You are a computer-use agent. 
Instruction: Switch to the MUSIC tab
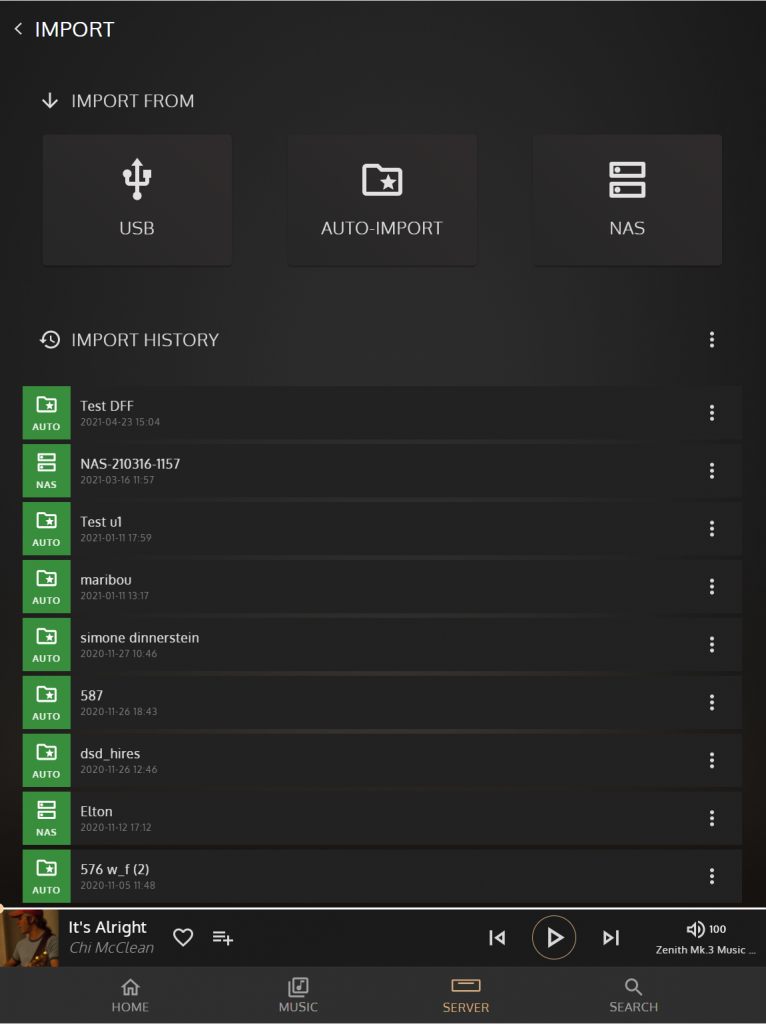pos(298,995)
